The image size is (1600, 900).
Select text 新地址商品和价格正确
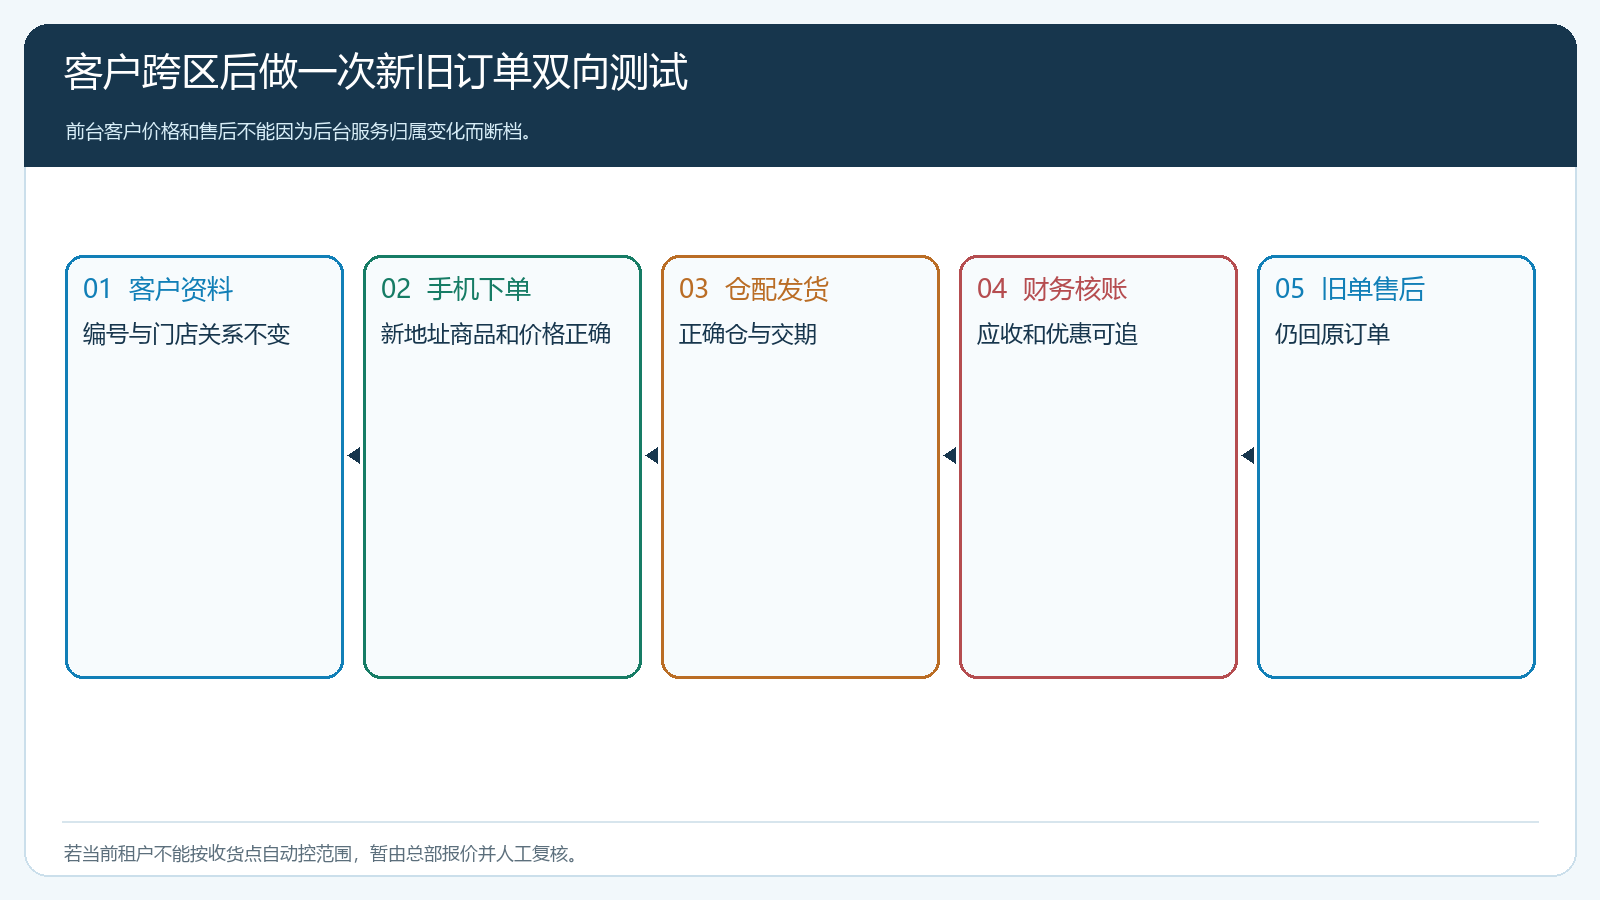pyautogui.click(x=496, y=334)
